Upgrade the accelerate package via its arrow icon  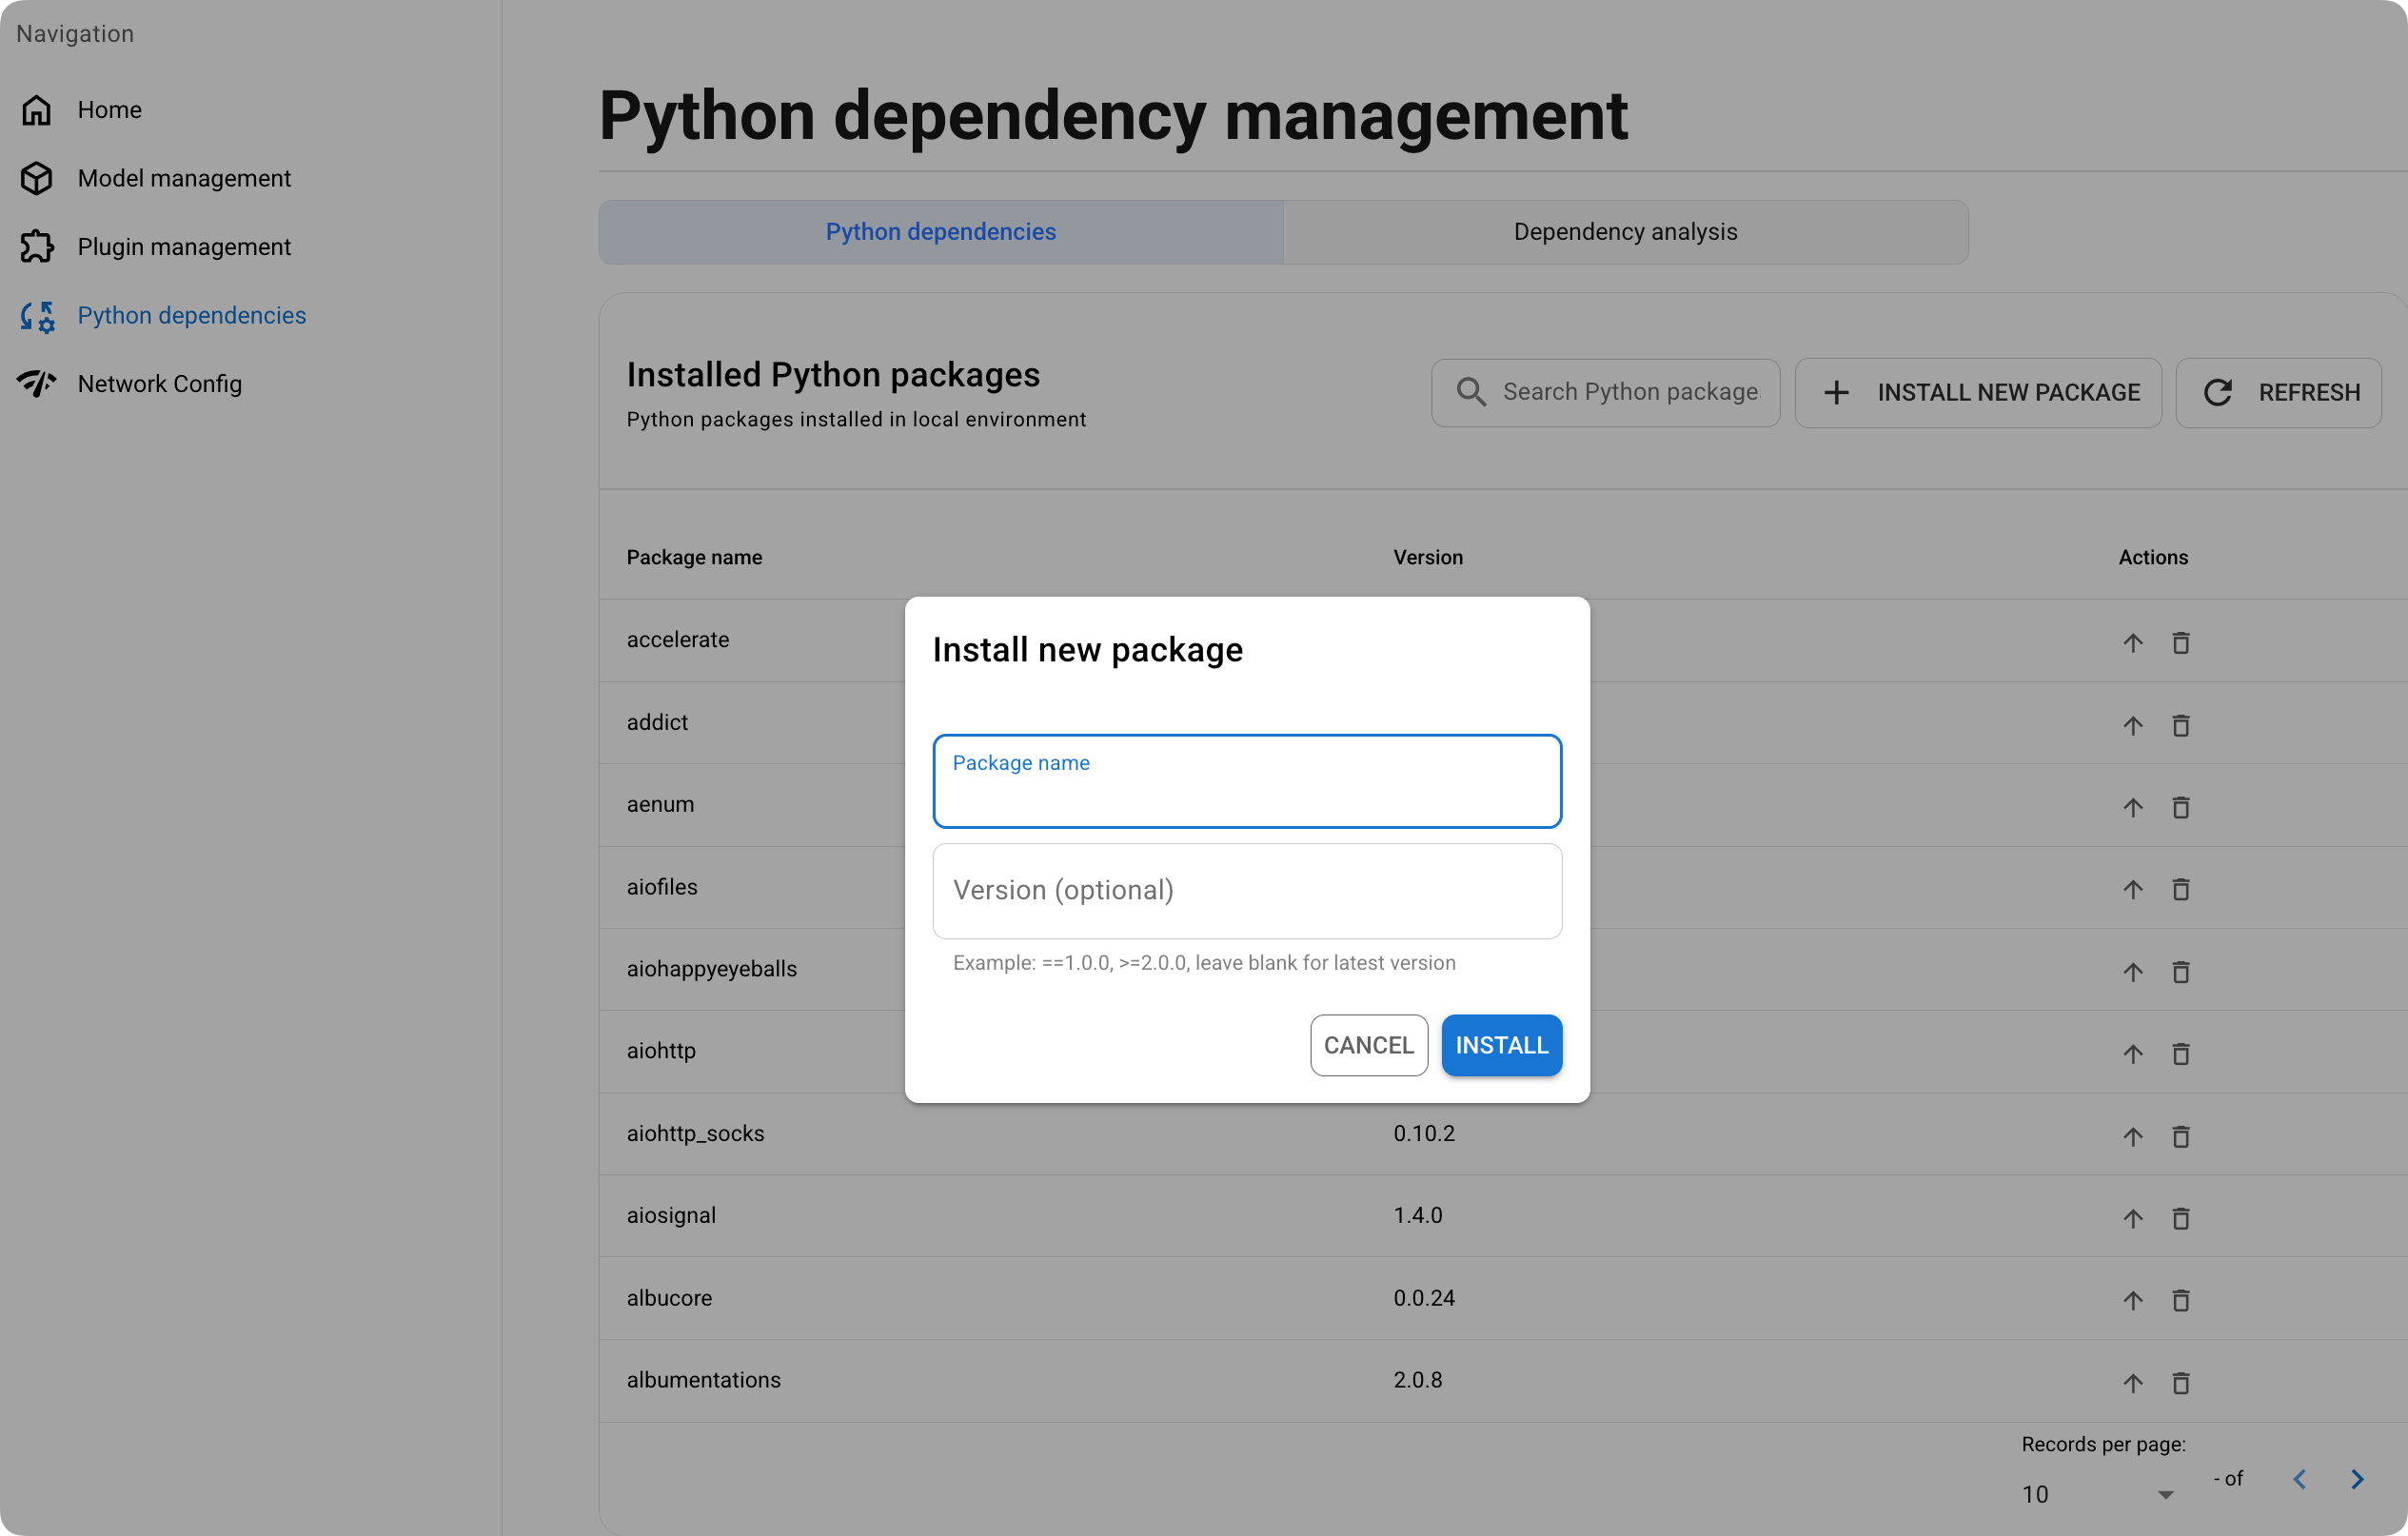[2133, 643]
